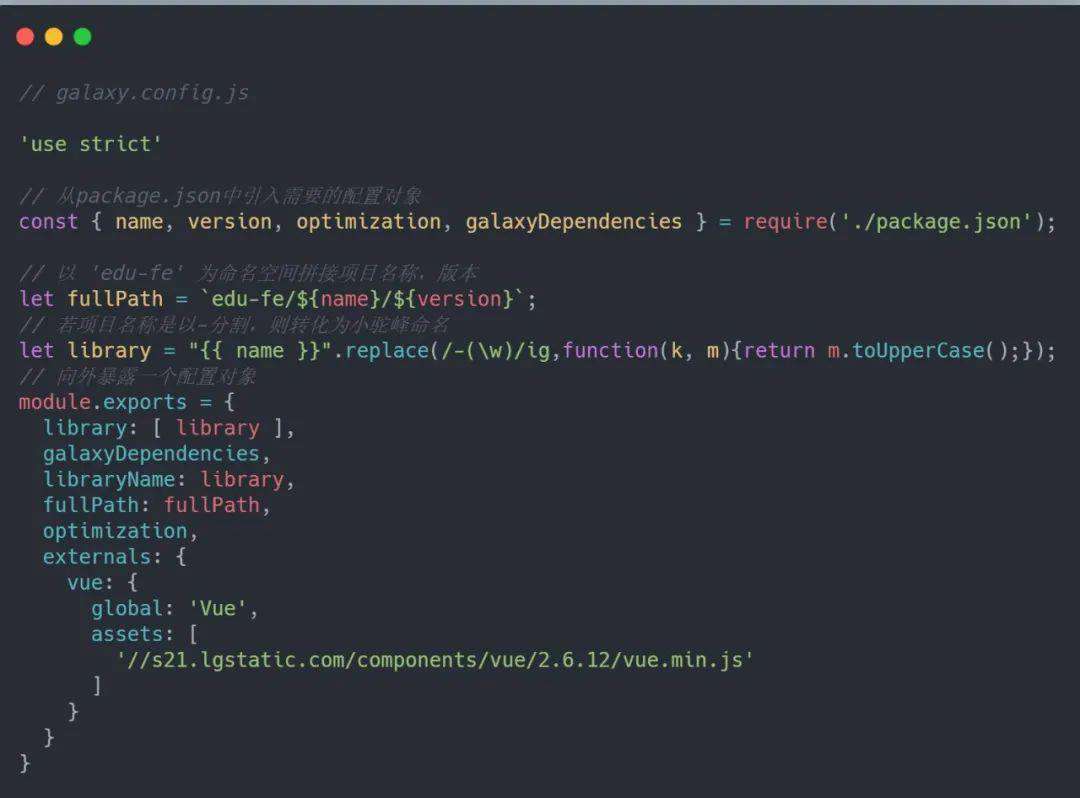
Task: Click the 'fullPath' variable in the let declaration
Action: 115,299
